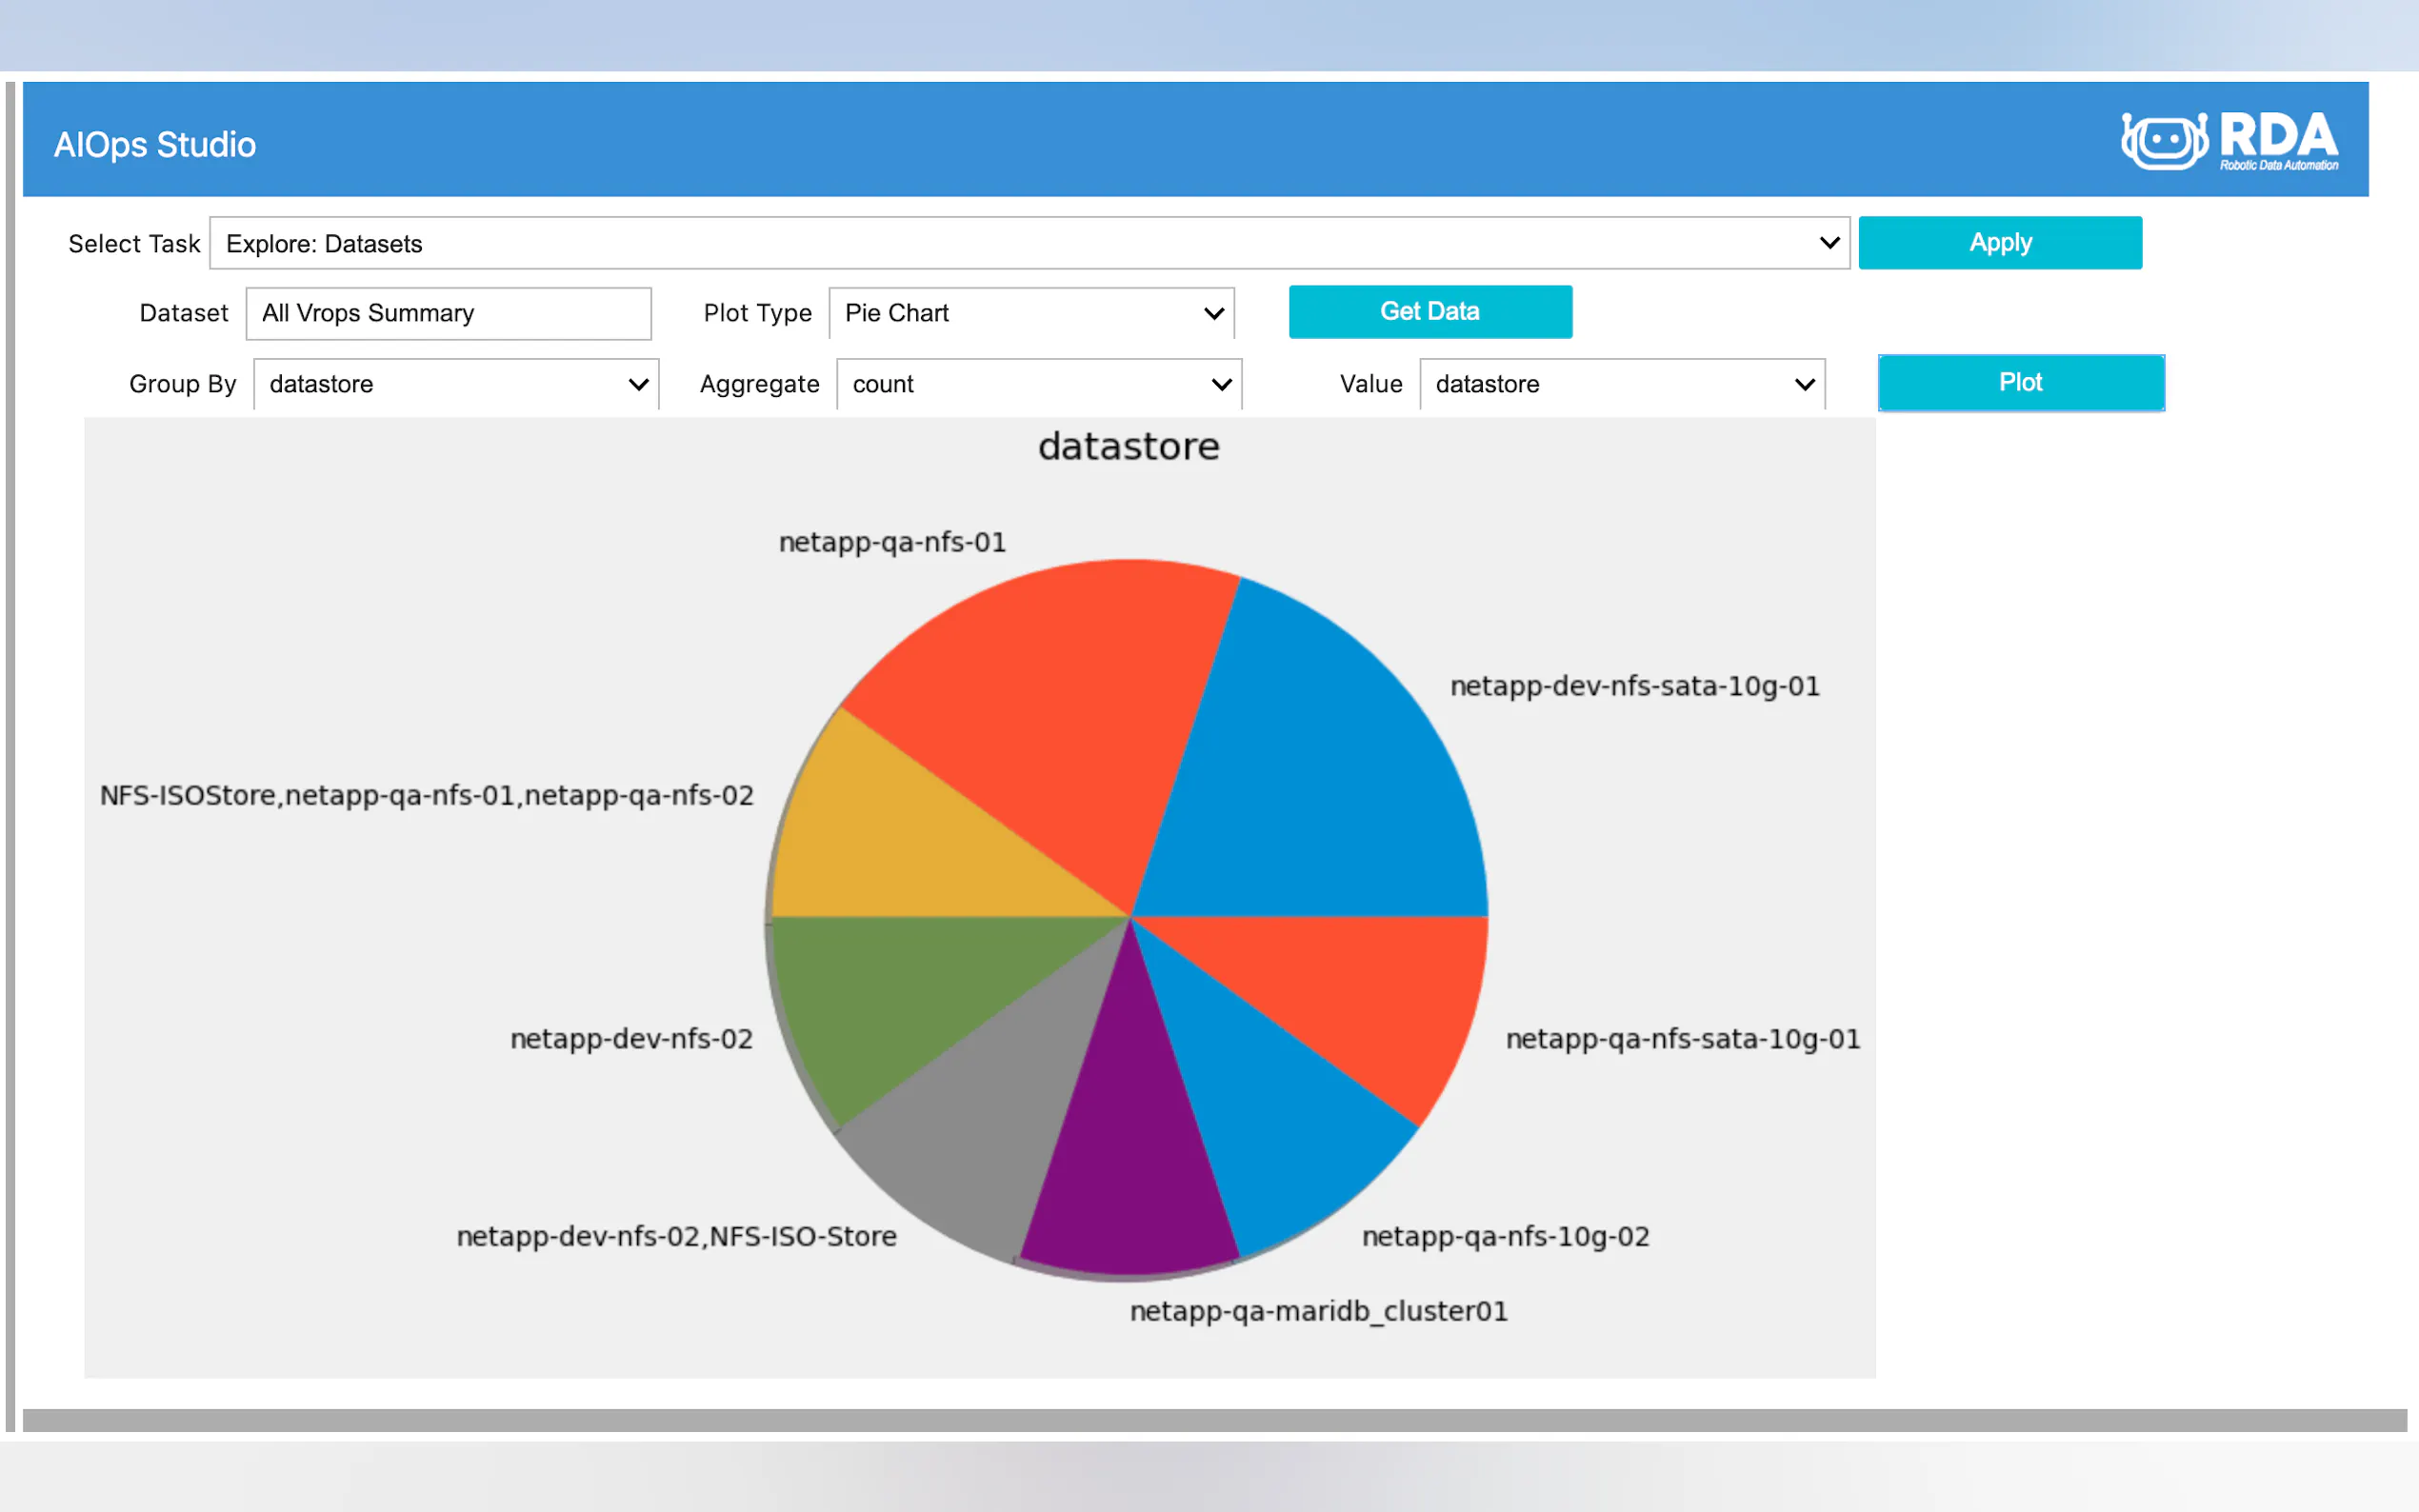
Task: Open the Value datastore dropdown
Action: coord(1621,384)
